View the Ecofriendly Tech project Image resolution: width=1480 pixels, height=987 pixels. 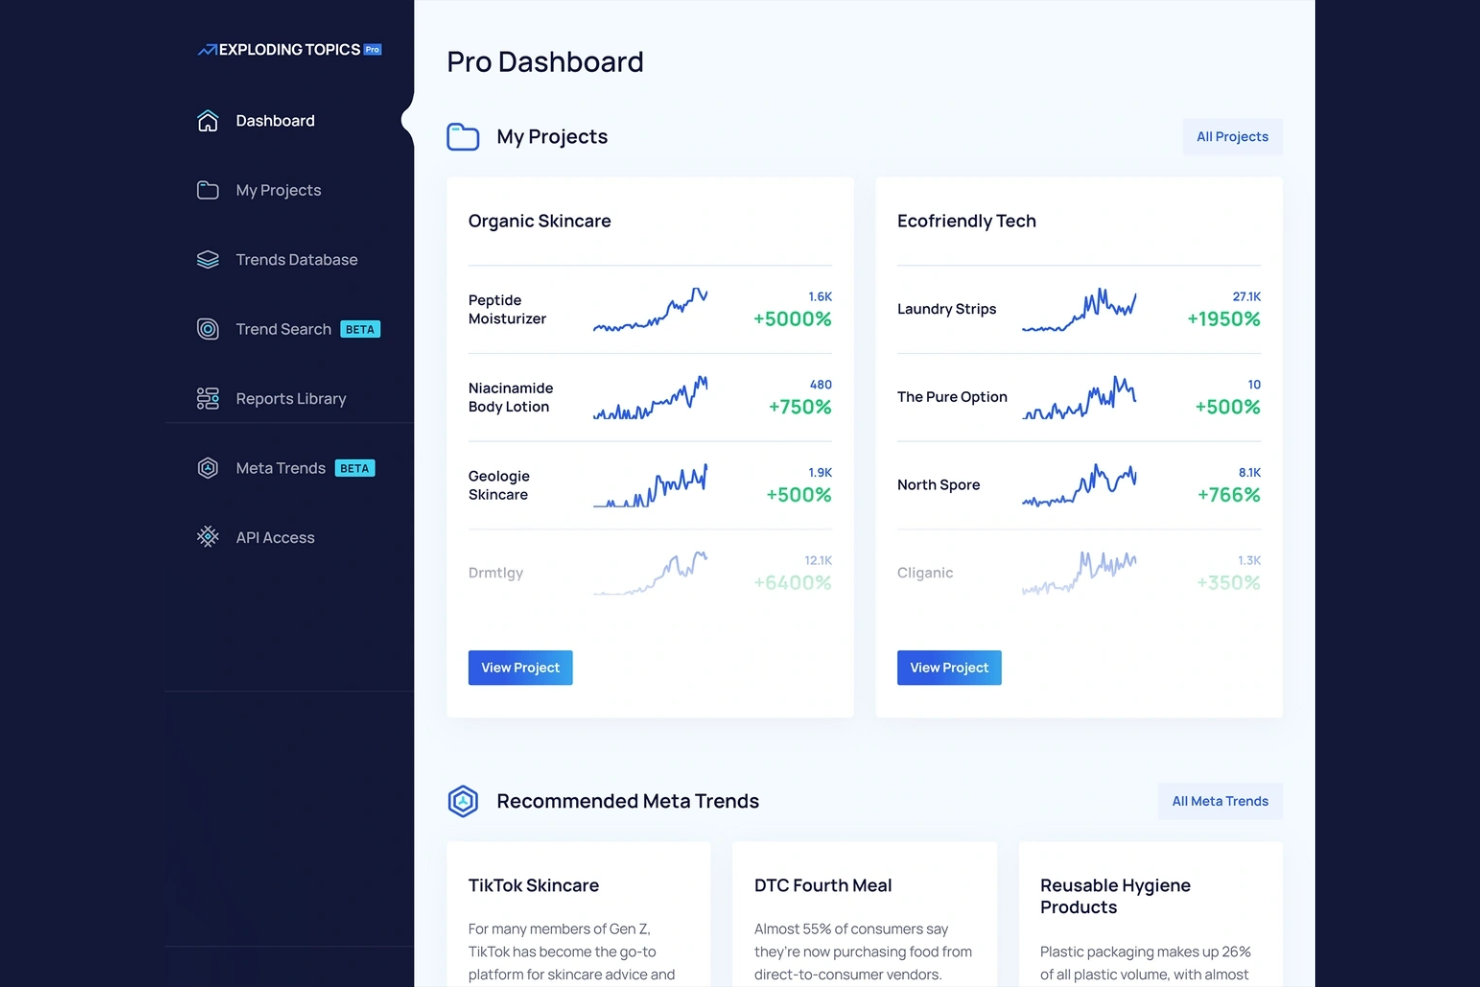(x=949, y=668)
